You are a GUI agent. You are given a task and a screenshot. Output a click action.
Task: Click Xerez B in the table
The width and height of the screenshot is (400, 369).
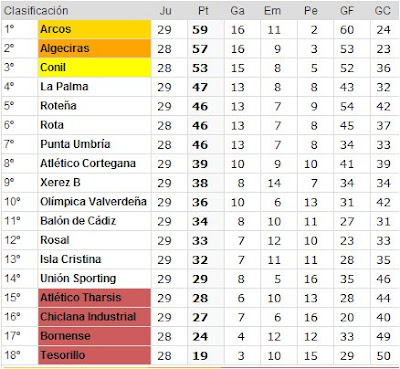(x=60, y=182)
